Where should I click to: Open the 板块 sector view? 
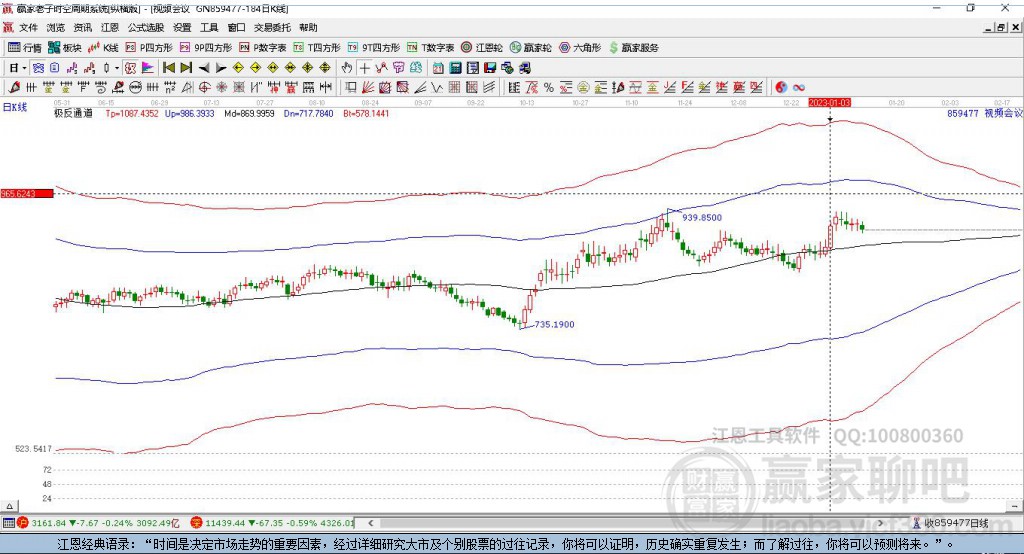pos(65,48)
